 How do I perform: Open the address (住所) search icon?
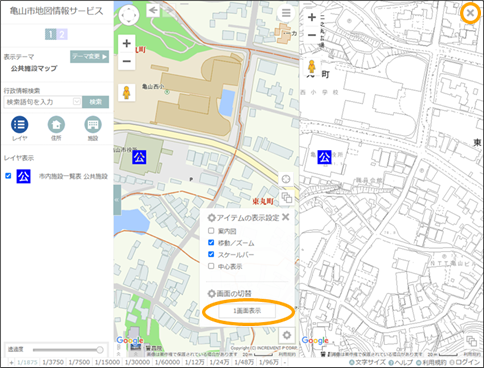(x=56, y=125)
